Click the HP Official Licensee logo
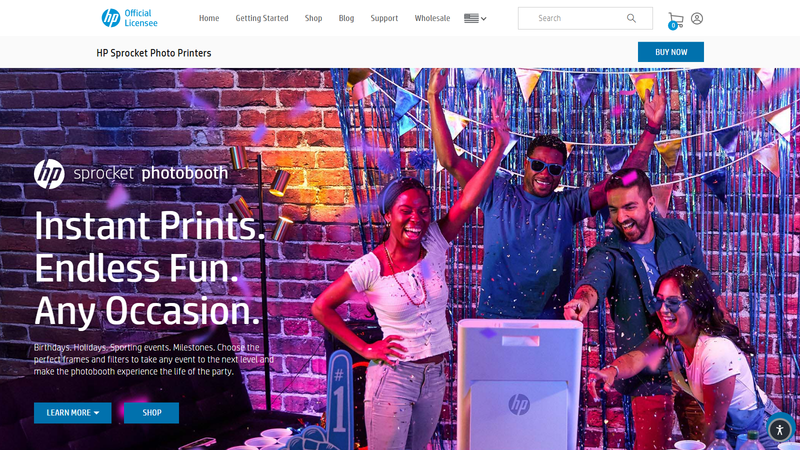Screen dimensions: 800x450 [130, 18]
